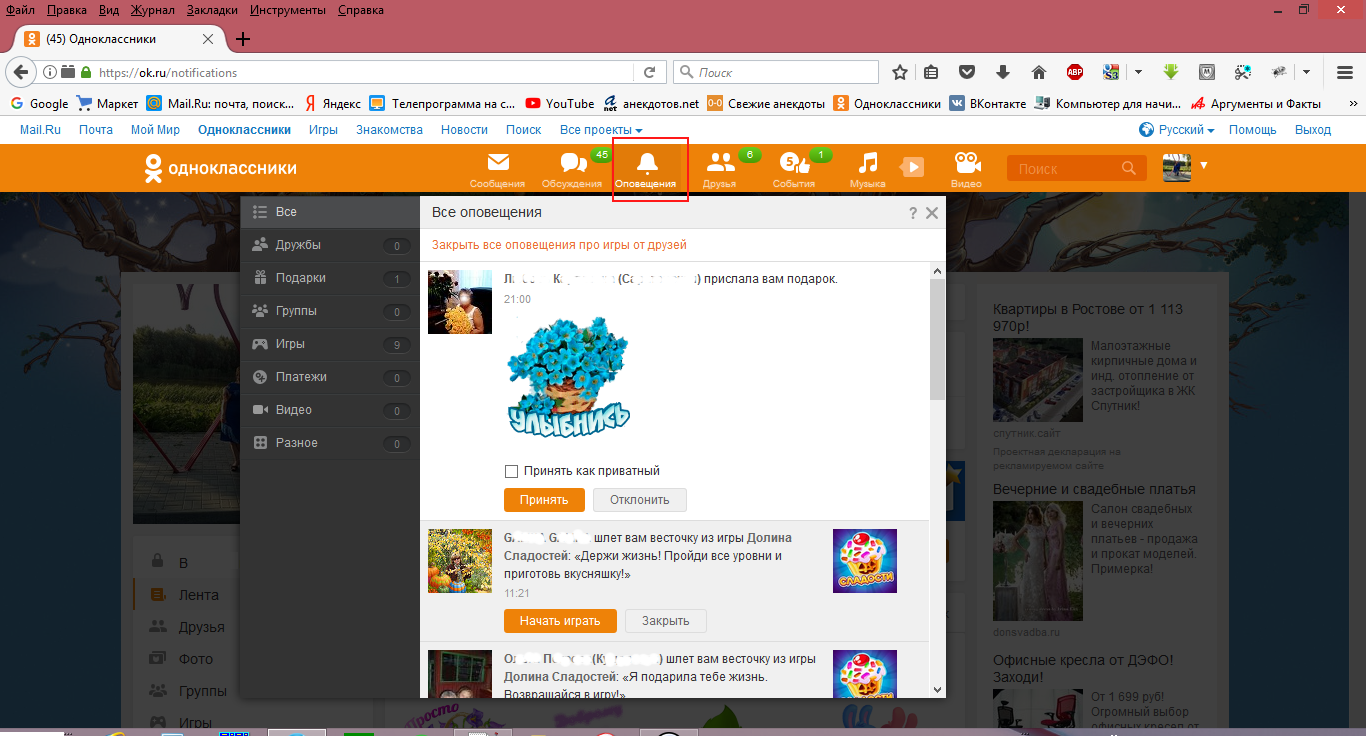
Task: Close the Все оповещения panel
Action: 932,213
